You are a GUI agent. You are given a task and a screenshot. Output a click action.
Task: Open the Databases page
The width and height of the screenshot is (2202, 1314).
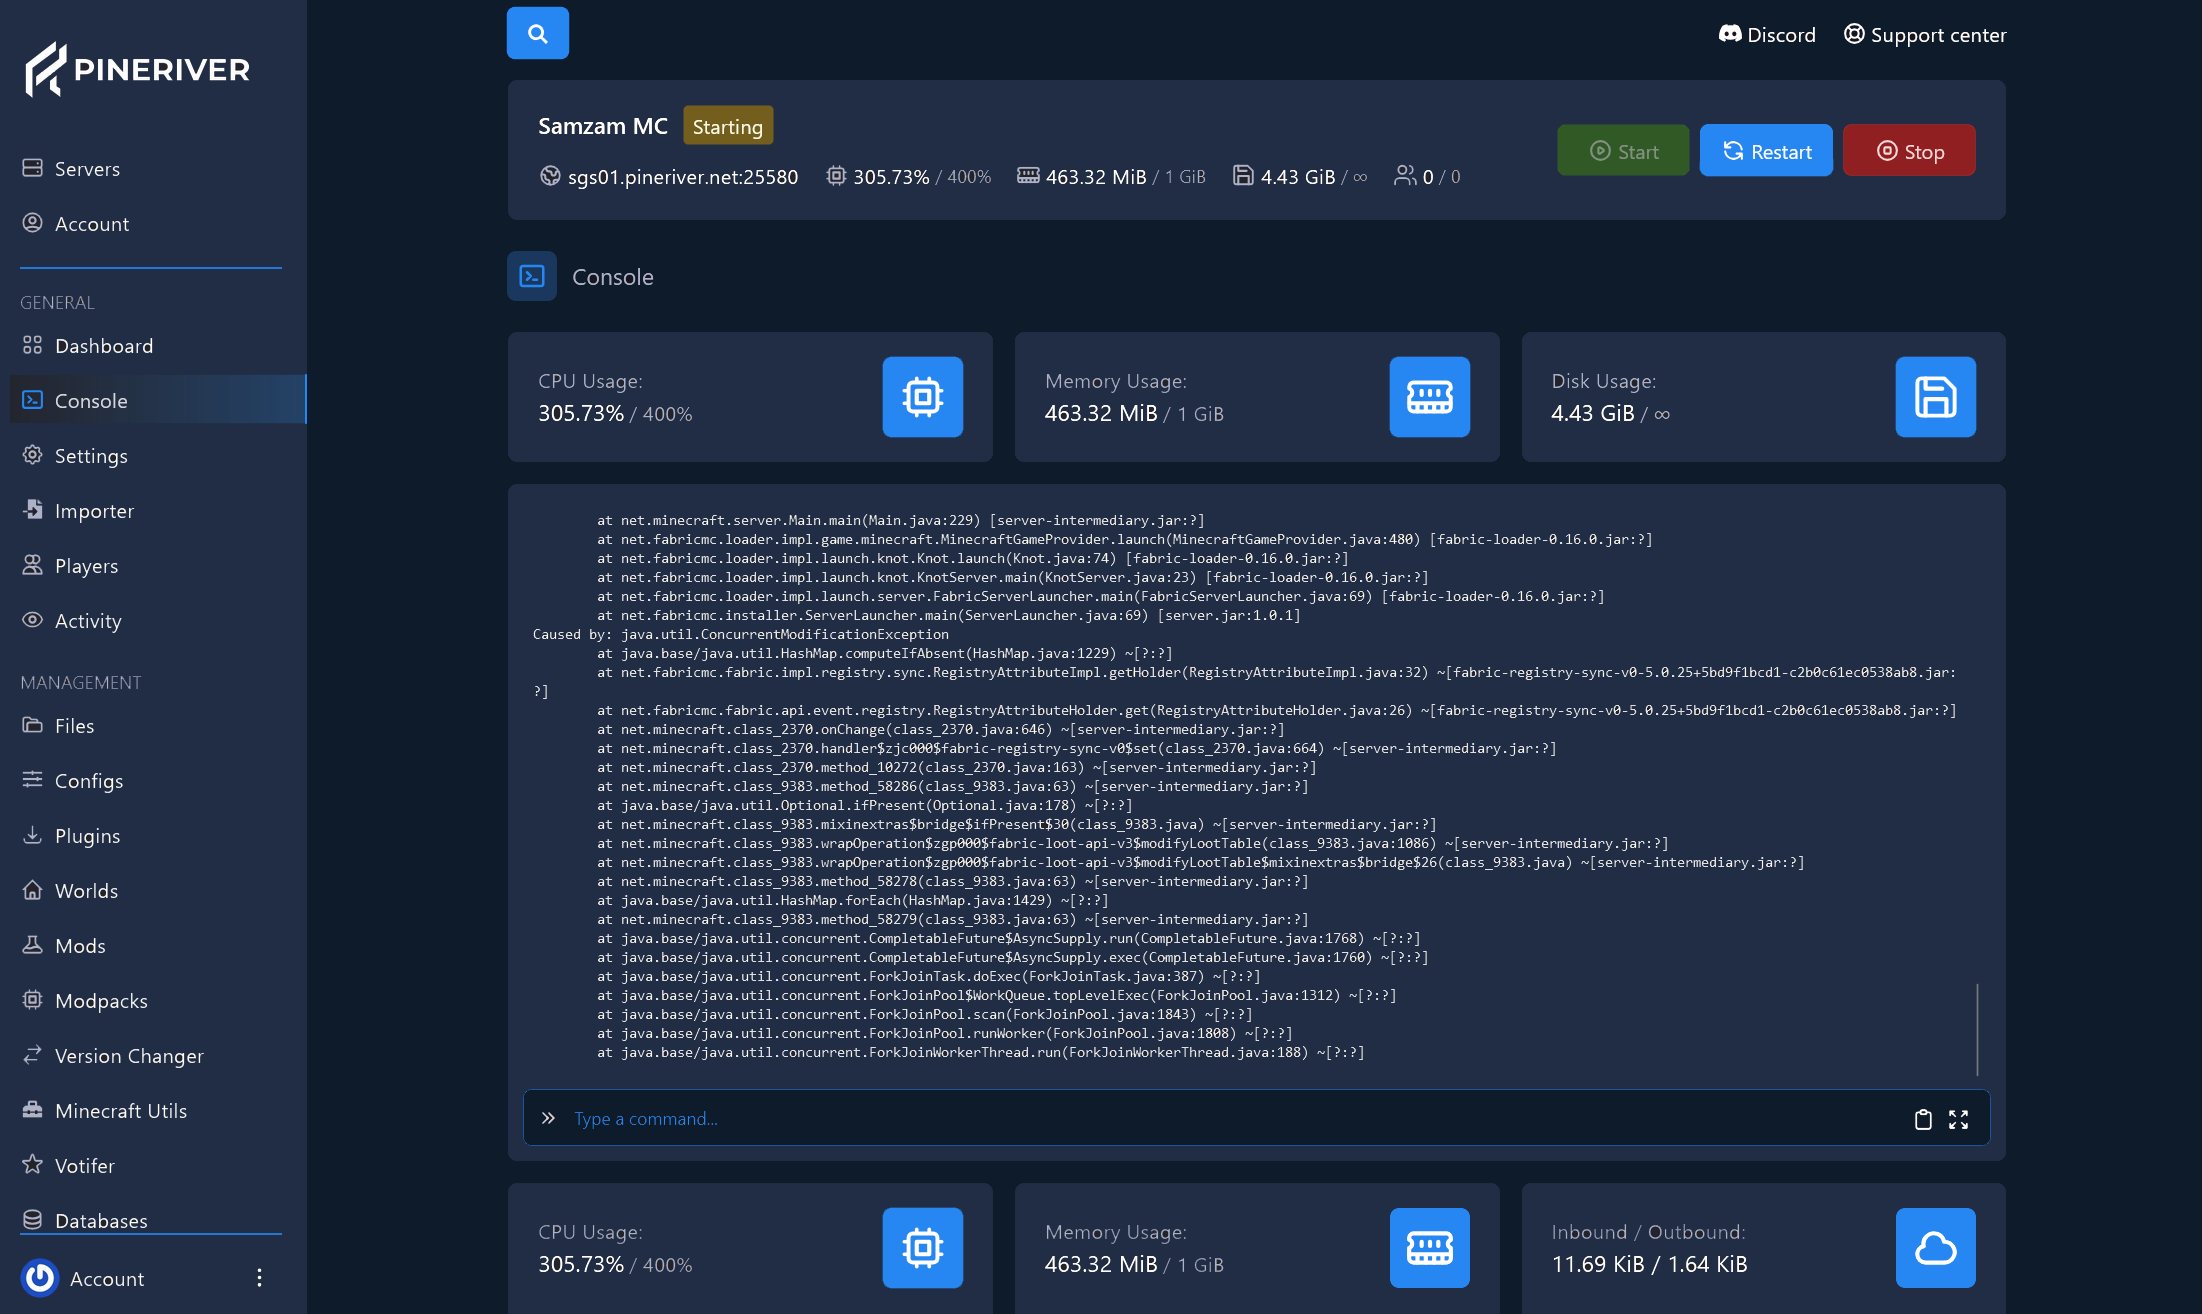coord(101,1221)
